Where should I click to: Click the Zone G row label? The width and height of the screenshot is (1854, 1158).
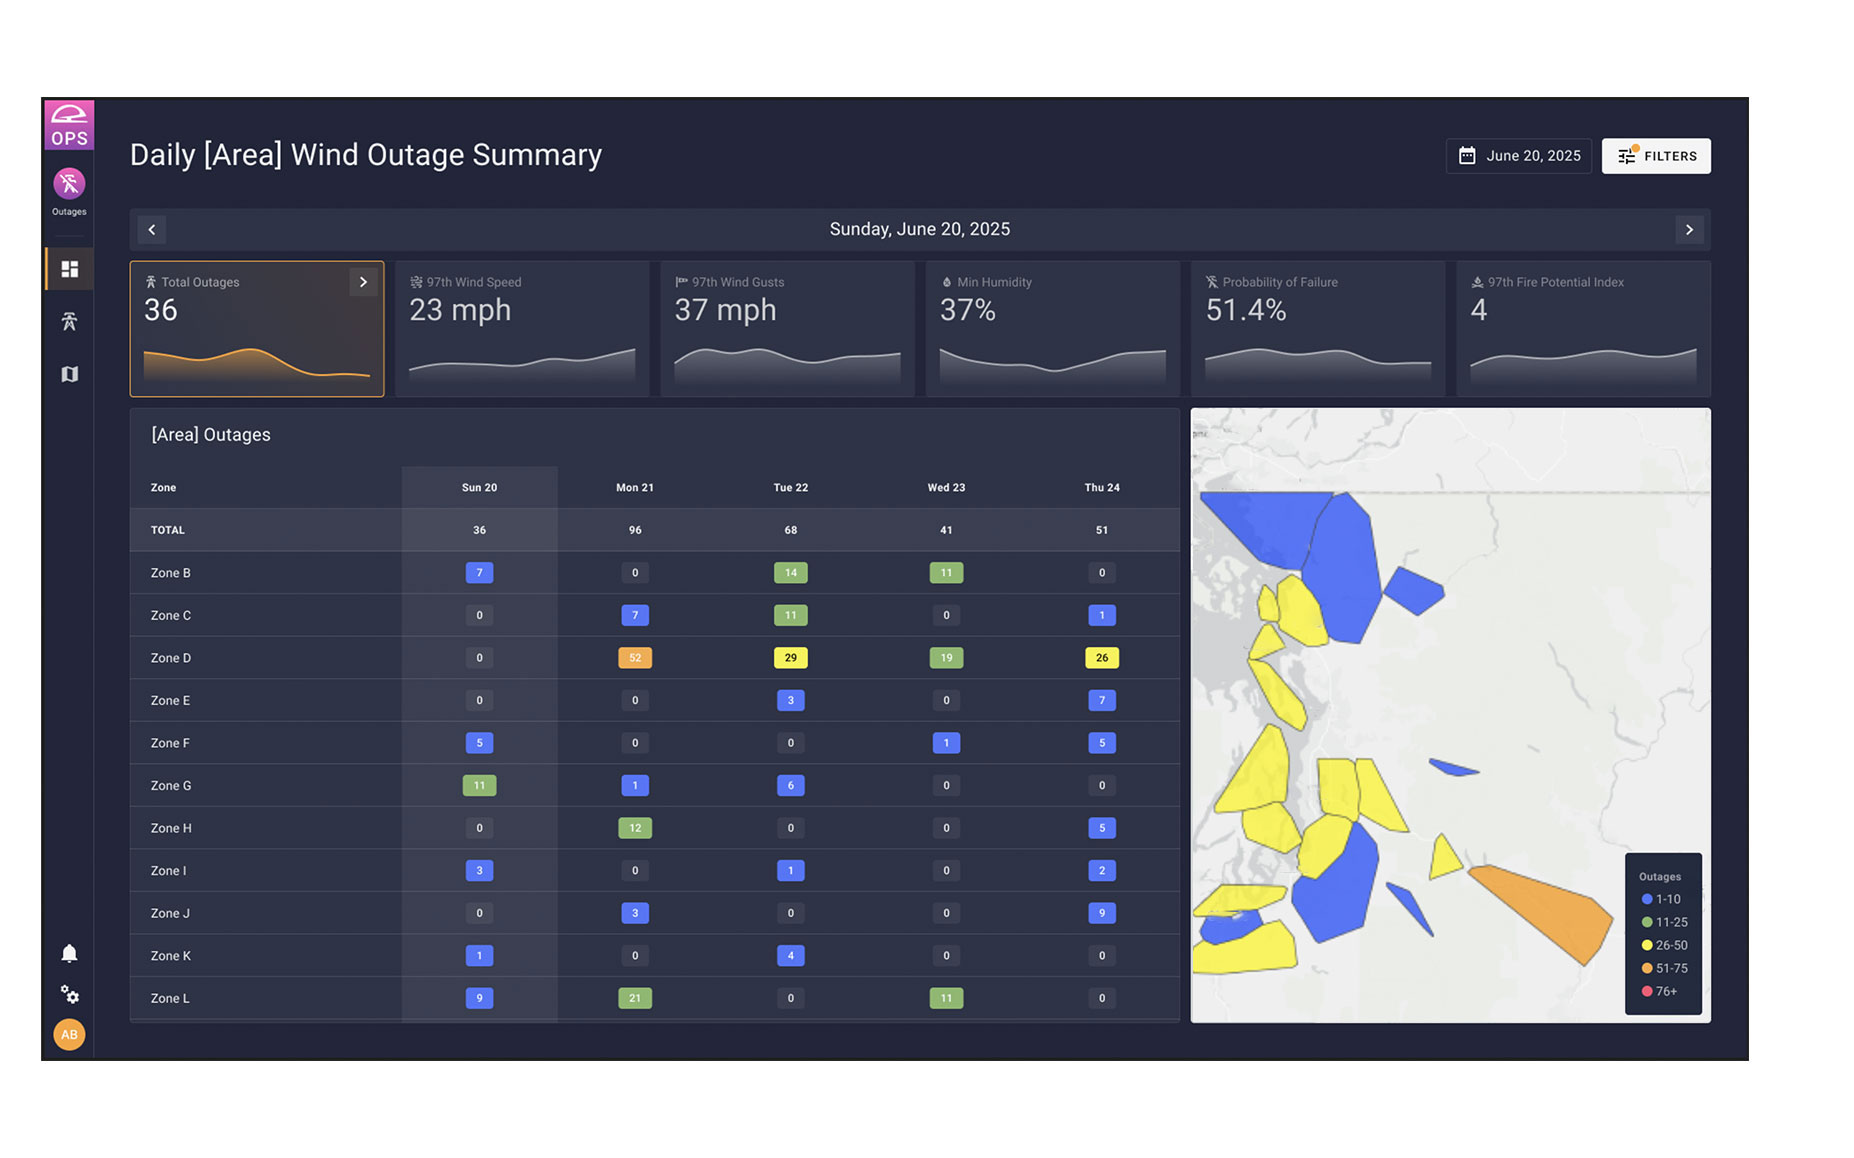coord(171,786)
